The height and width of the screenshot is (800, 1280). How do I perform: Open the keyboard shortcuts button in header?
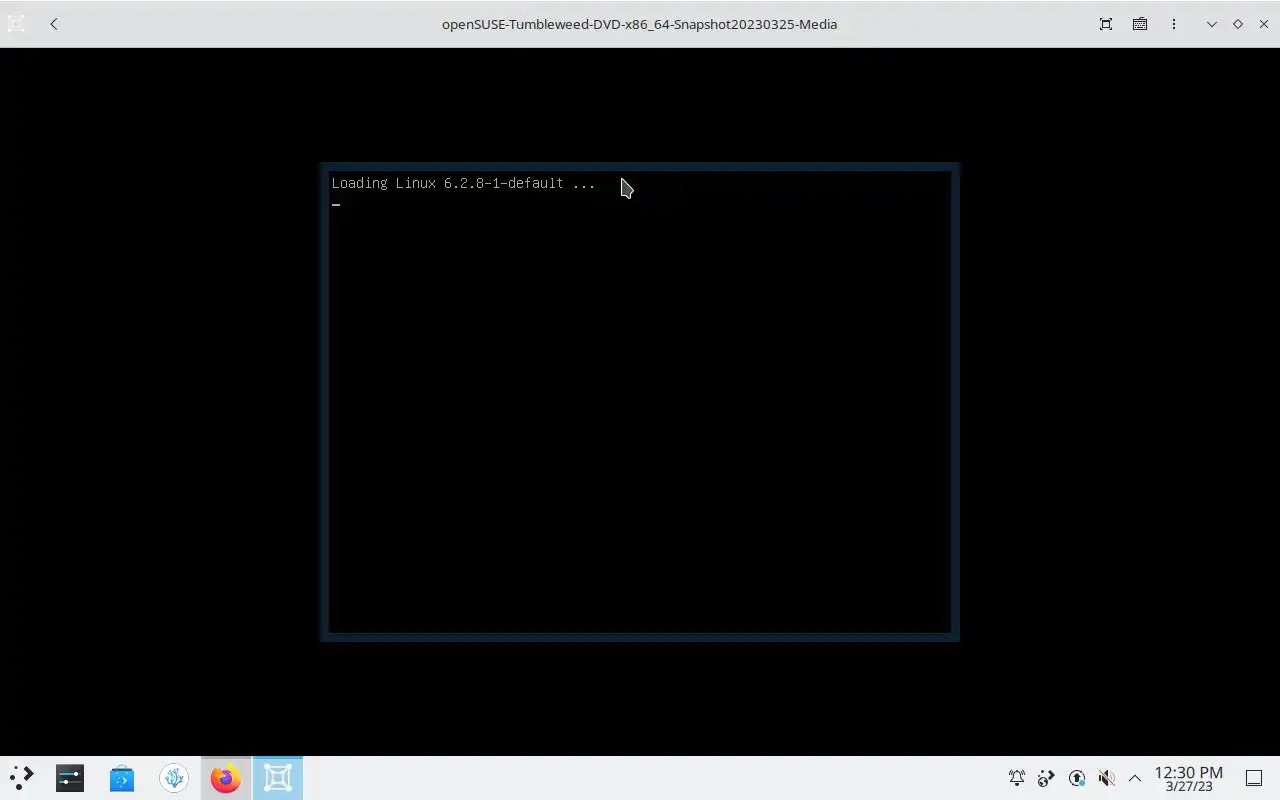tap(1140, 24)
